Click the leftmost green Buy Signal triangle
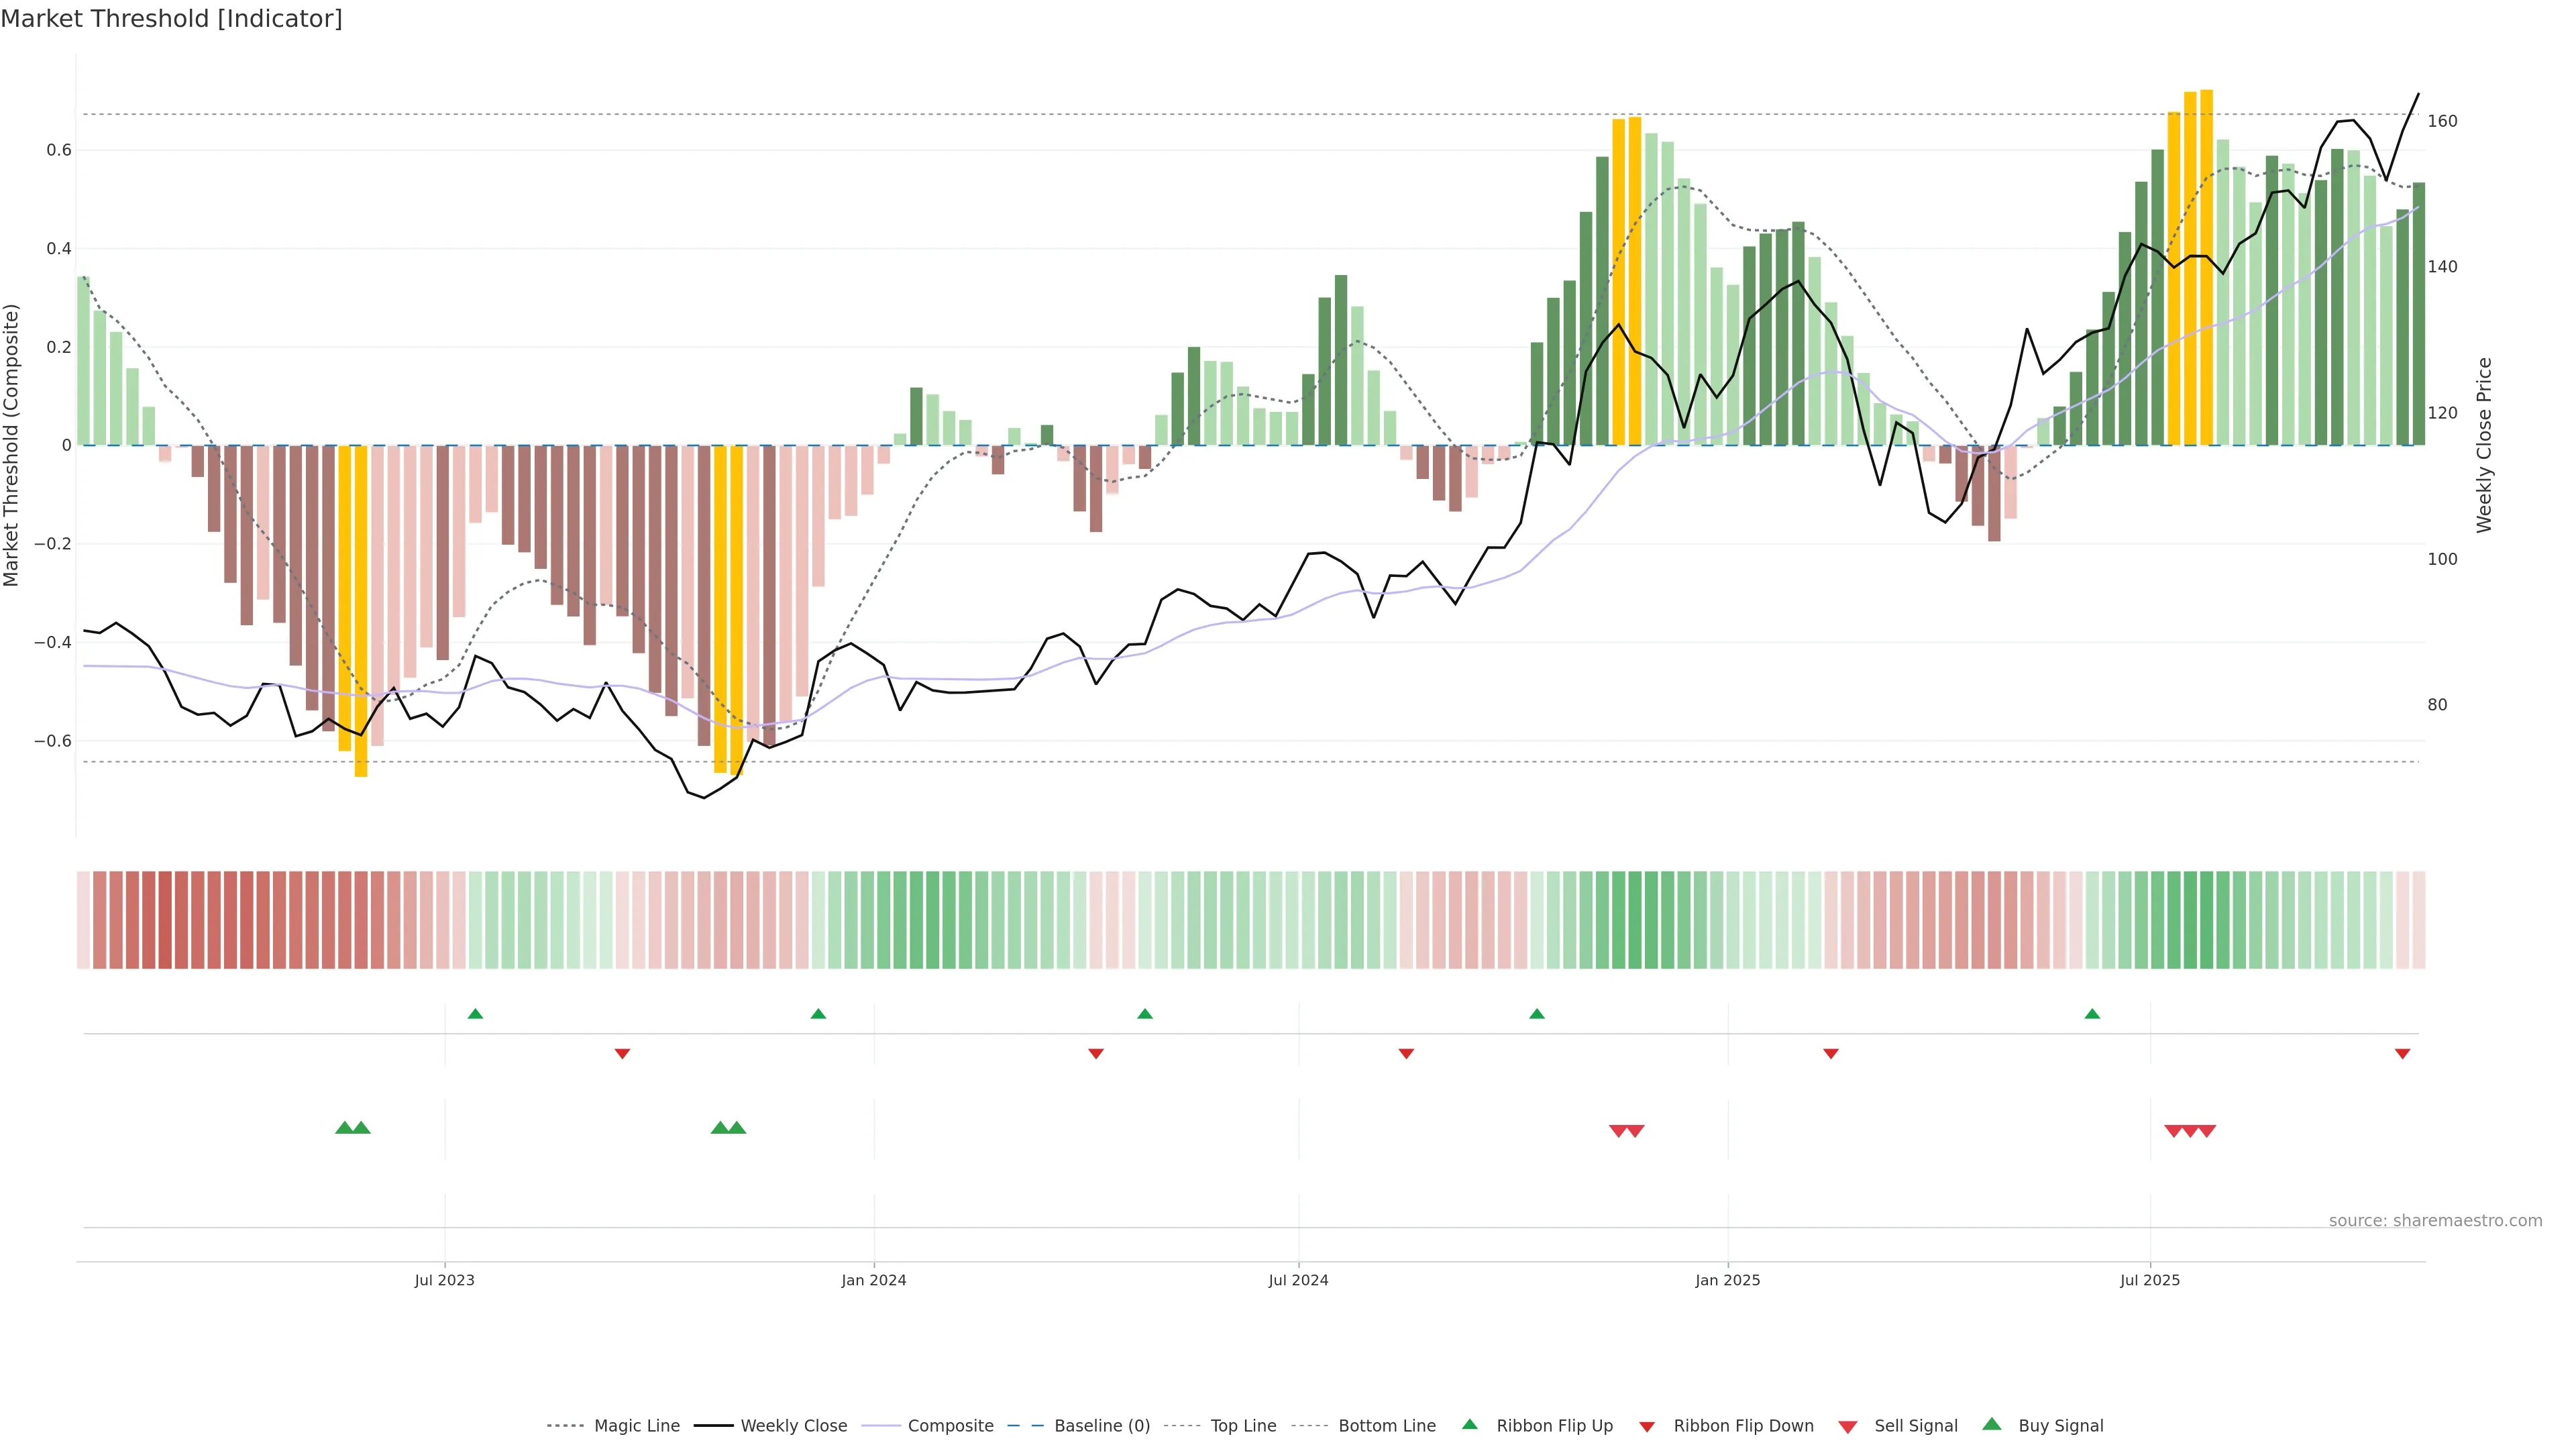Screen dimensions: 2576x1449 (344, 1128)
